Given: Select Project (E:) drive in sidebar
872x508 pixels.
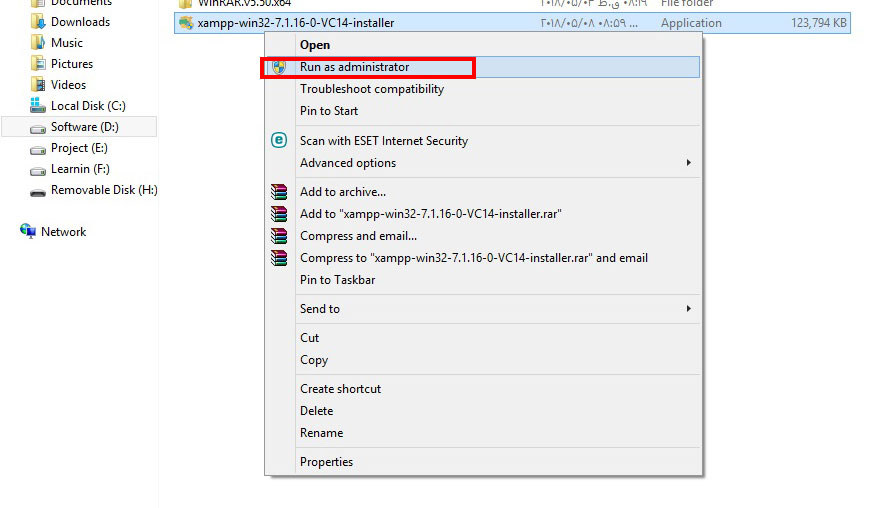Looking at the screenshot, I should (x=79, y=148).
